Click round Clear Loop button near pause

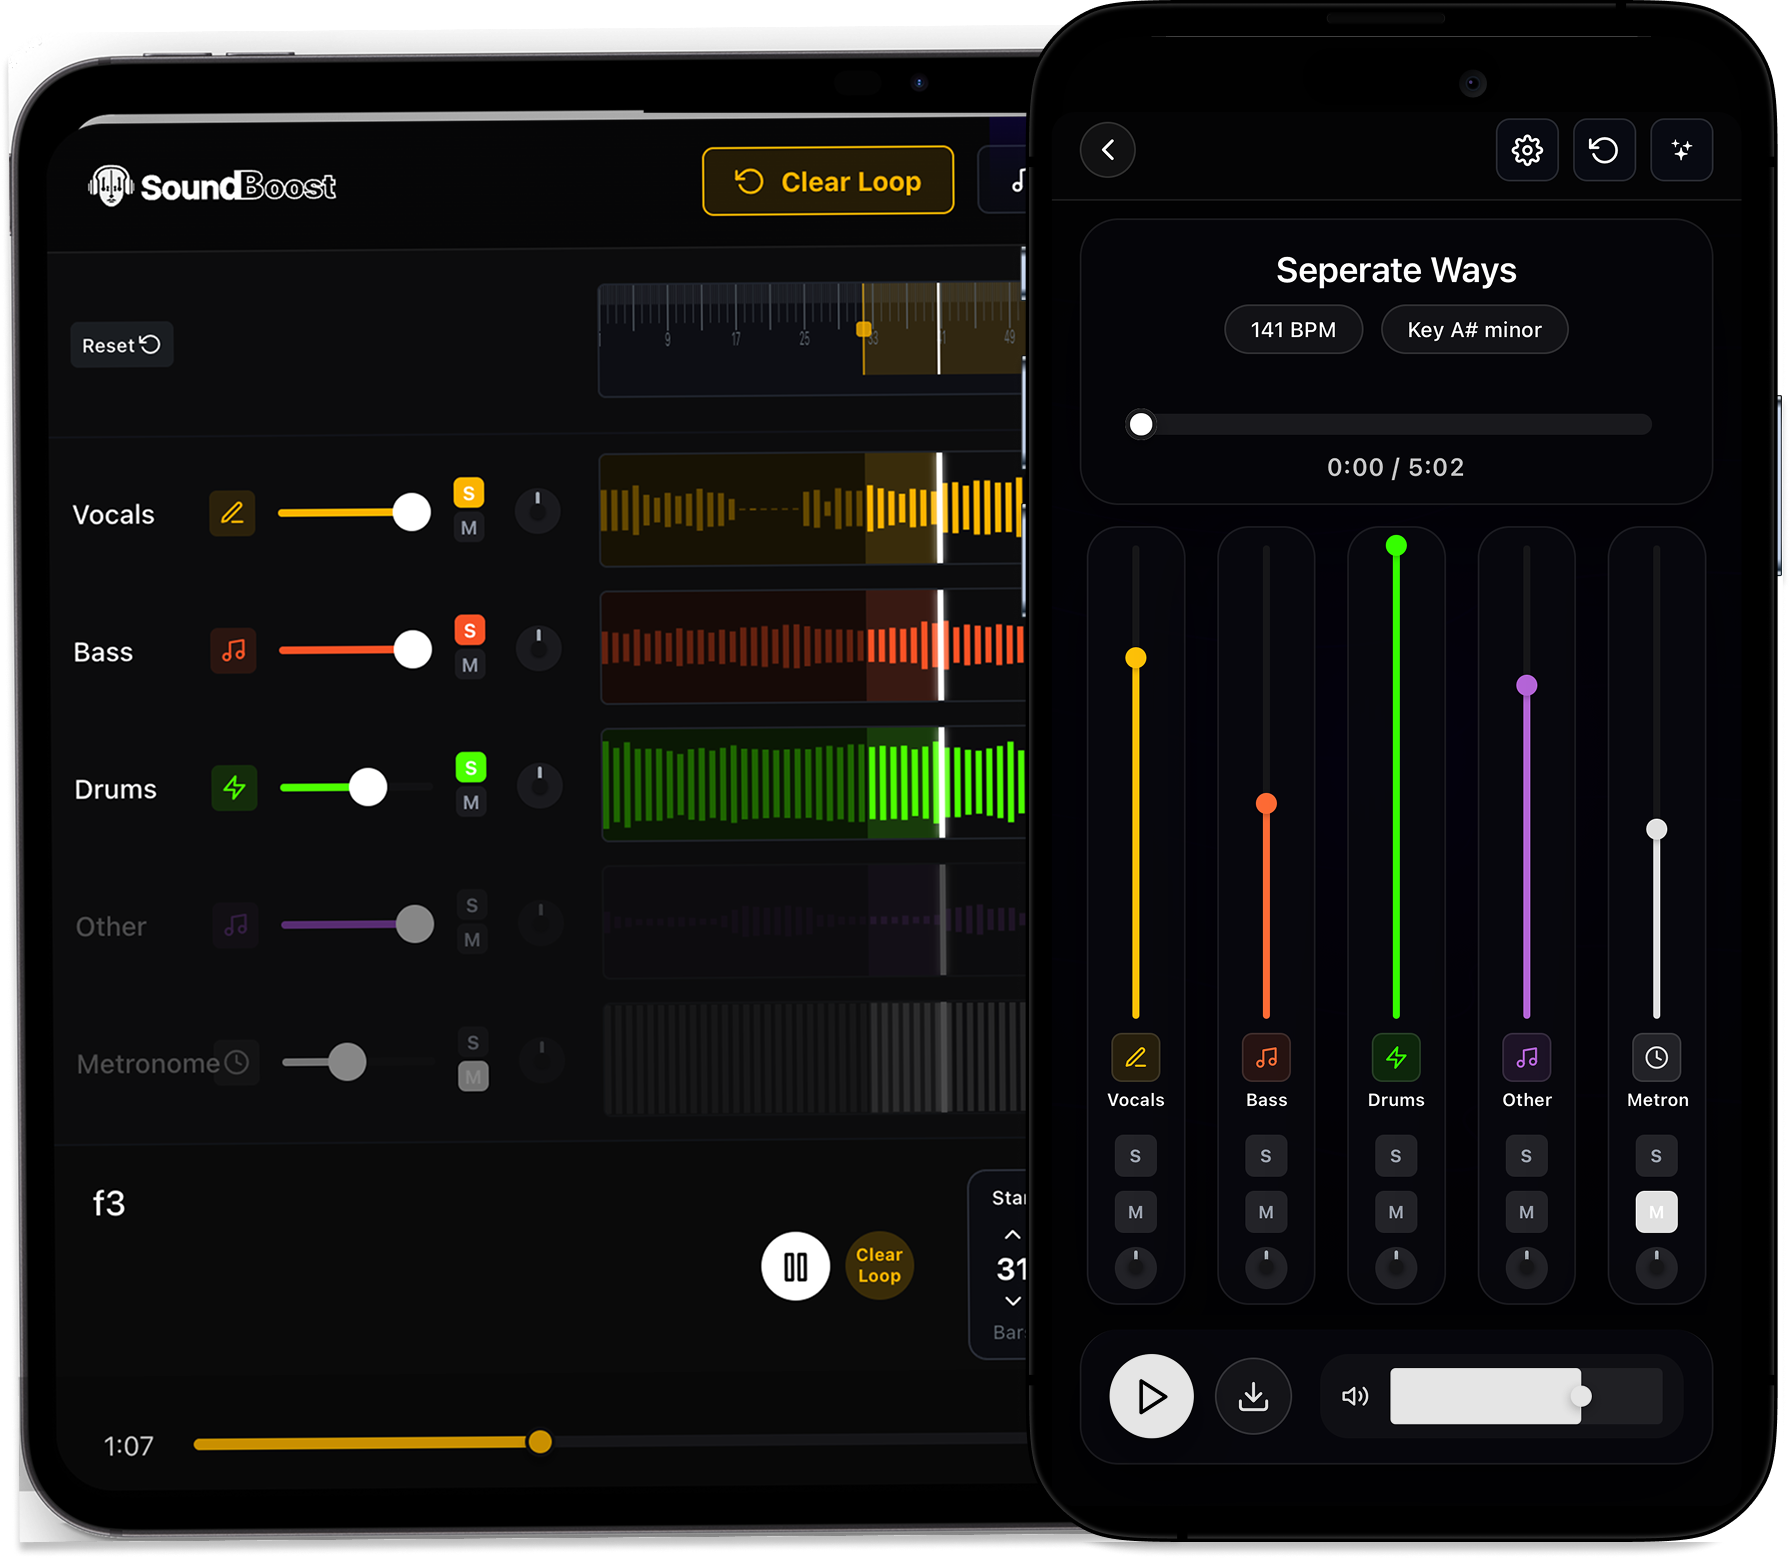[x=879, y=1265]
